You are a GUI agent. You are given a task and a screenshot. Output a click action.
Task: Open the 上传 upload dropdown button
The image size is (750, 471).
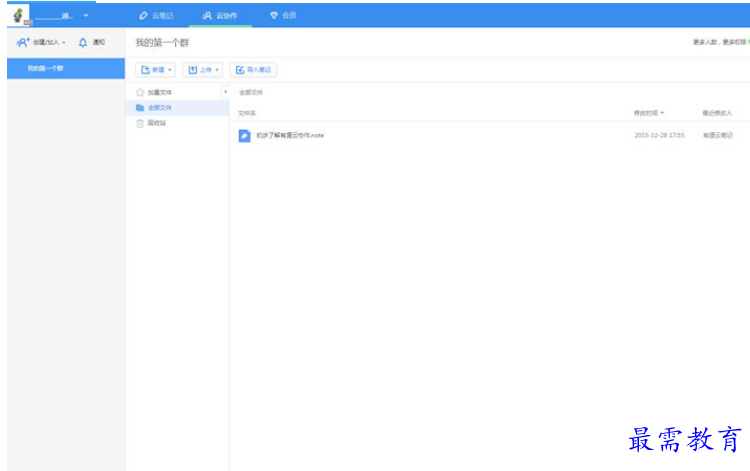[203, 70]
